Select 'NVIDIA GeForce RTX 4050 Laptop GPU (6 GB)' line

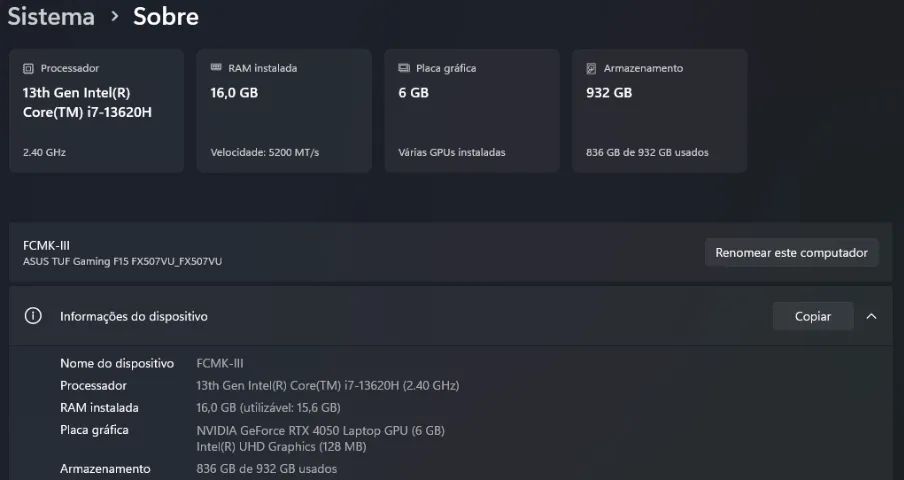click(x=321, y=430)
